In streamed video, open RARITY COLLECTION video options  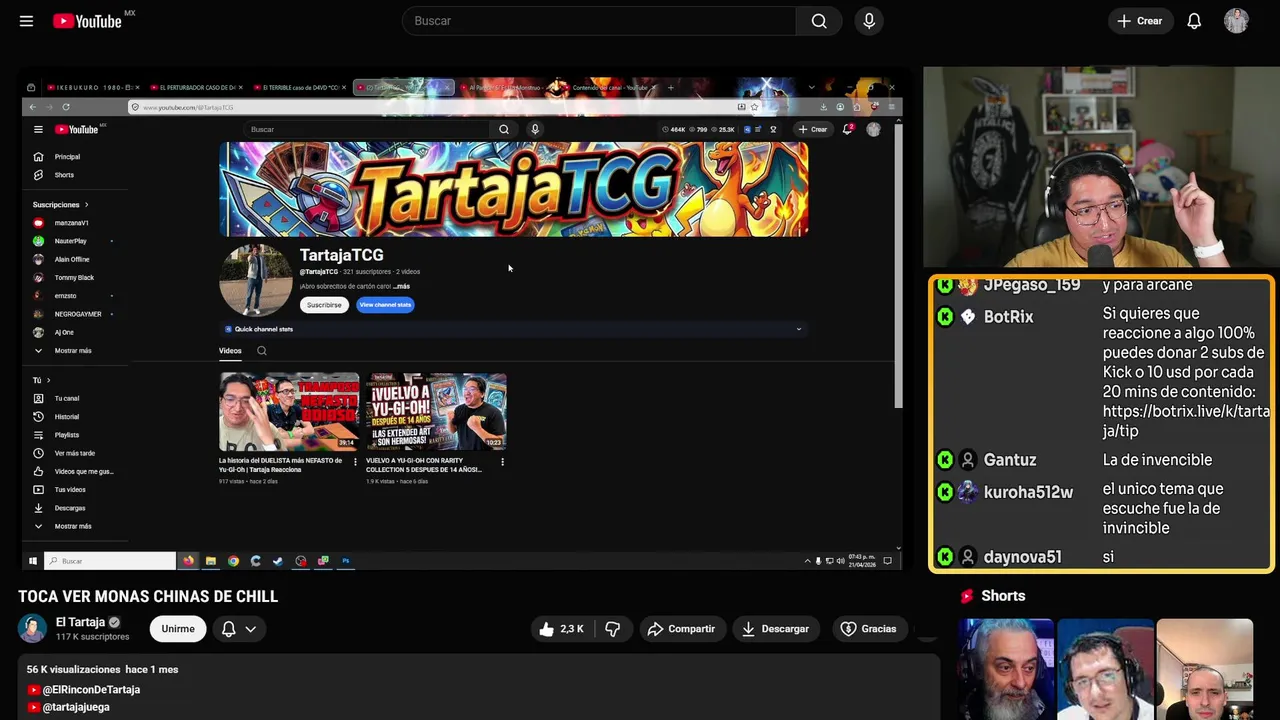502,462
